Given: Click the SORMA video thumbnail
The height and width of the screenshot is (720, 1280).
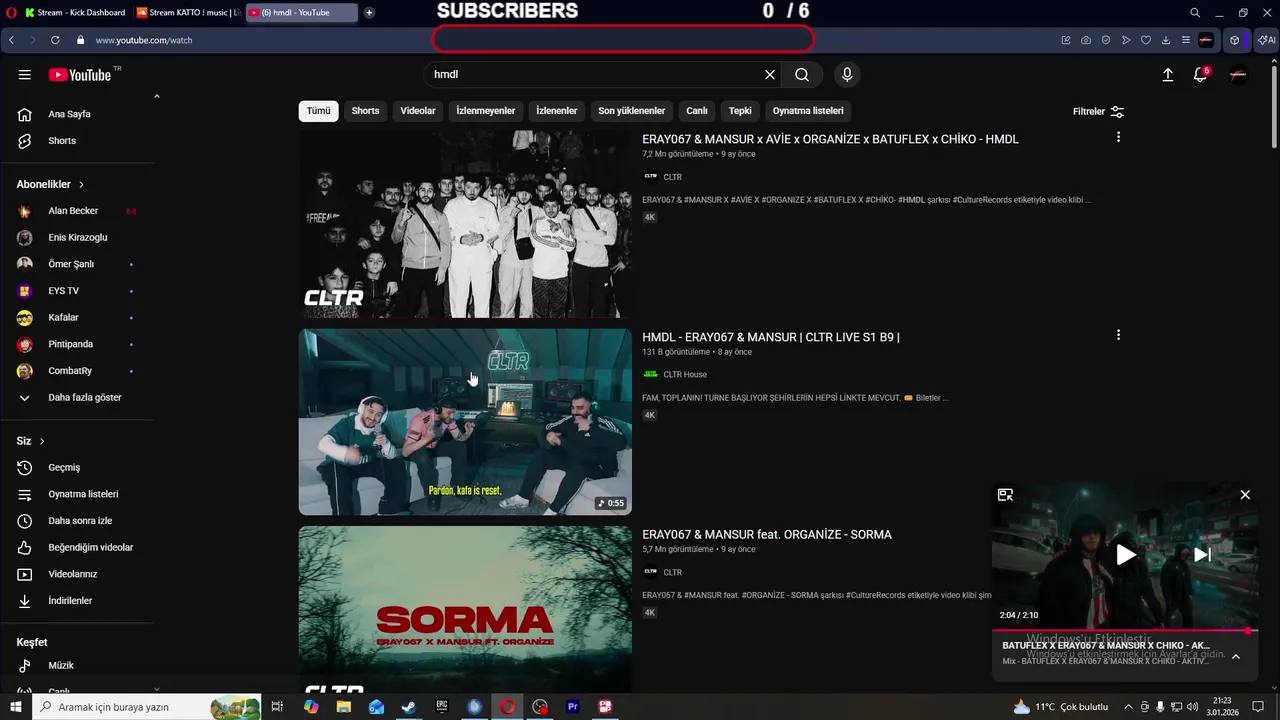Looking at the screenshot, I should pyautogui.click(x=465, y=609).
